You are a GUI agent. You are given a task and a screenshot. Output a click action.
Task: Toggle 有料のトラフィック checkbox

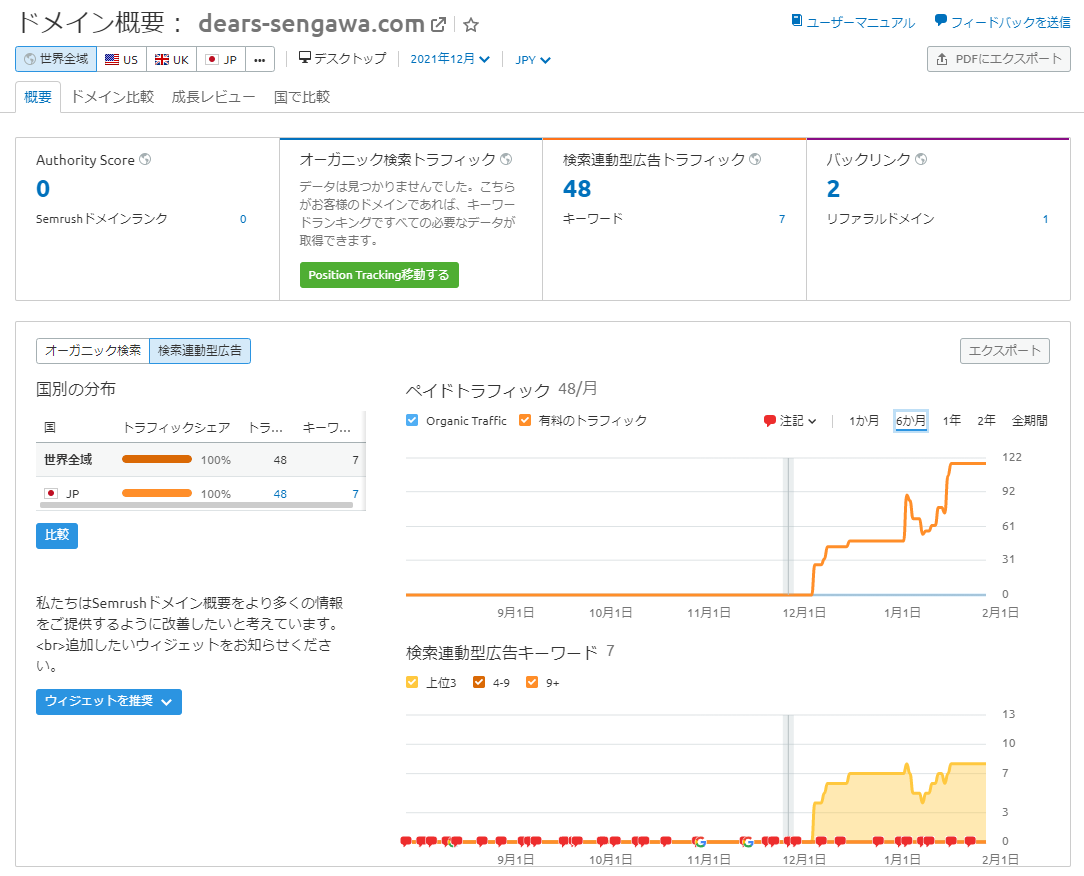(x=525, y=420)
